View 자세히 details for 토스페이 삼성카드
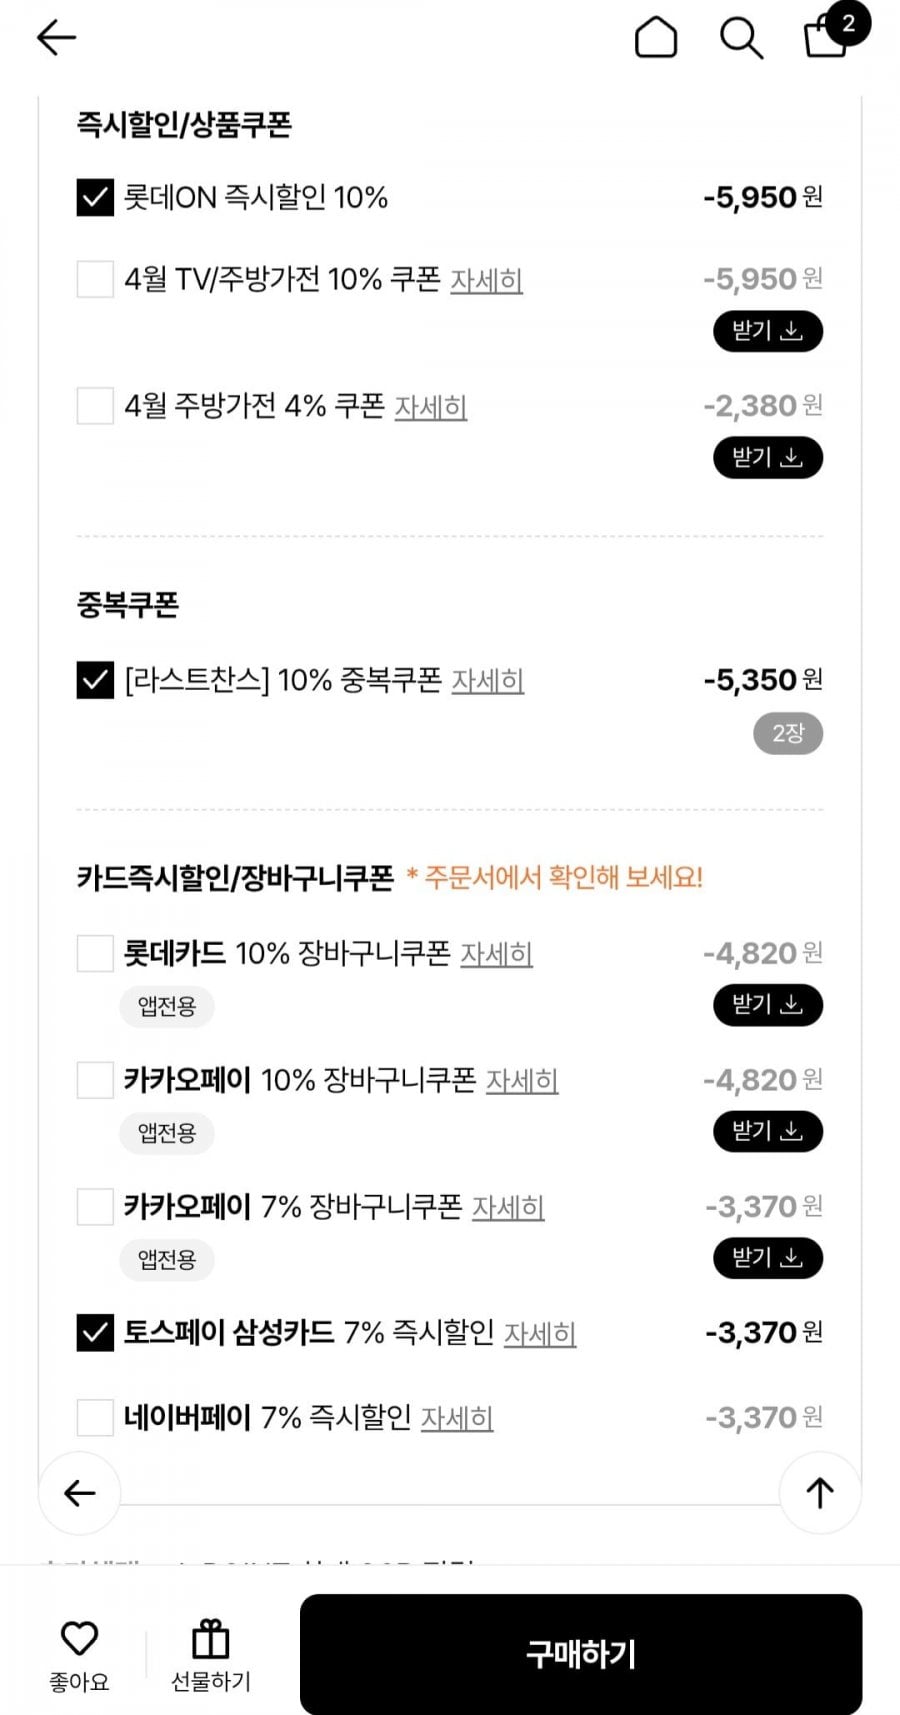The width and height of the screenshot is (900, 1715). 539,1334
